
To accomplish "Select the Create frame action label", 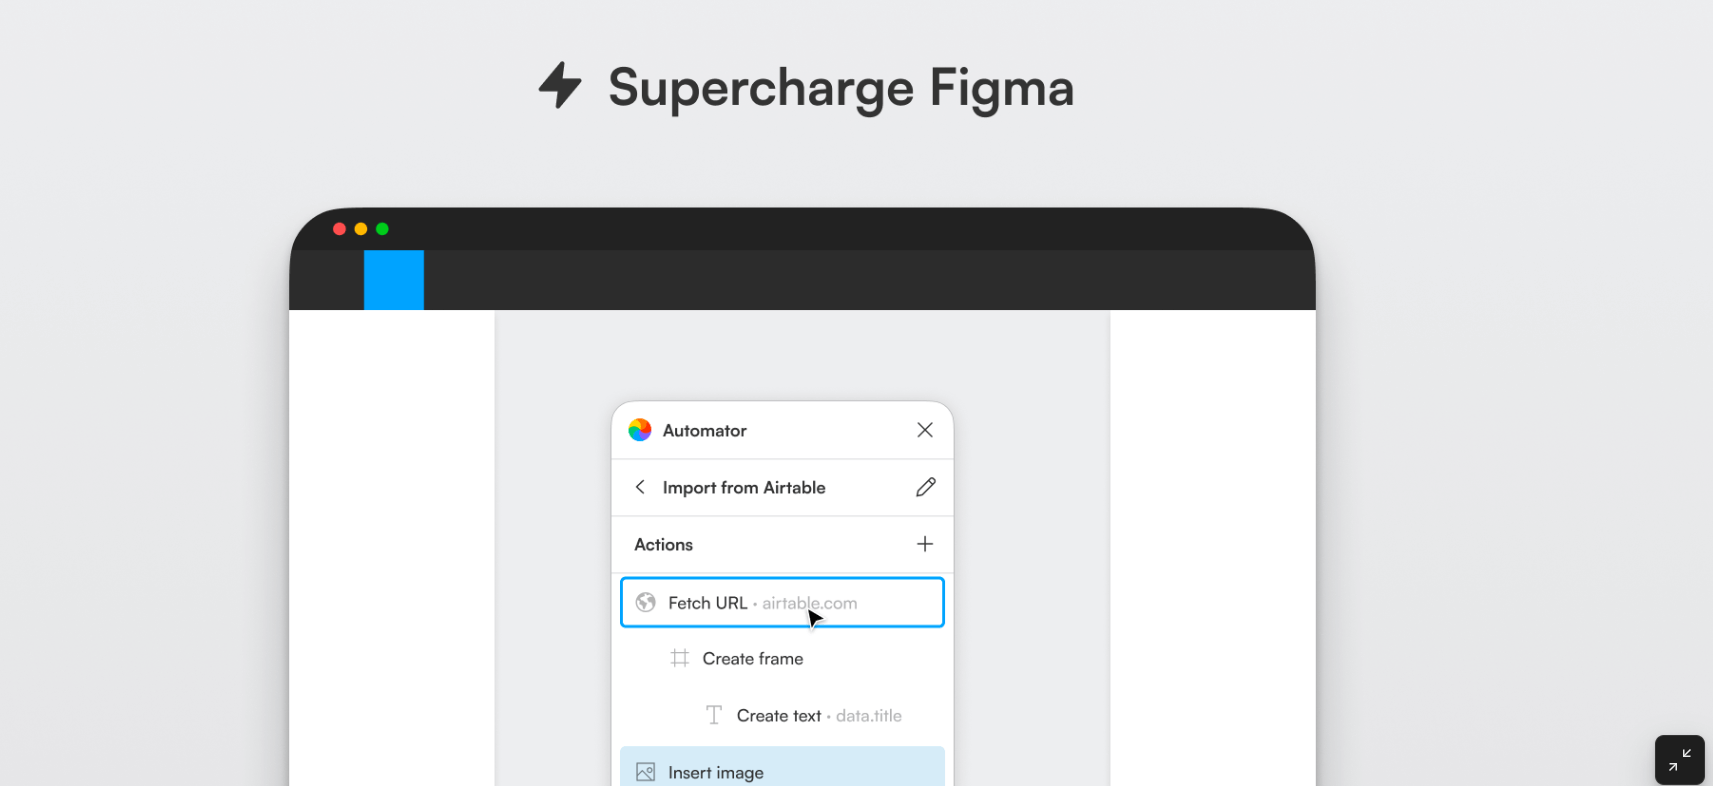I will (x=753, y=659).
